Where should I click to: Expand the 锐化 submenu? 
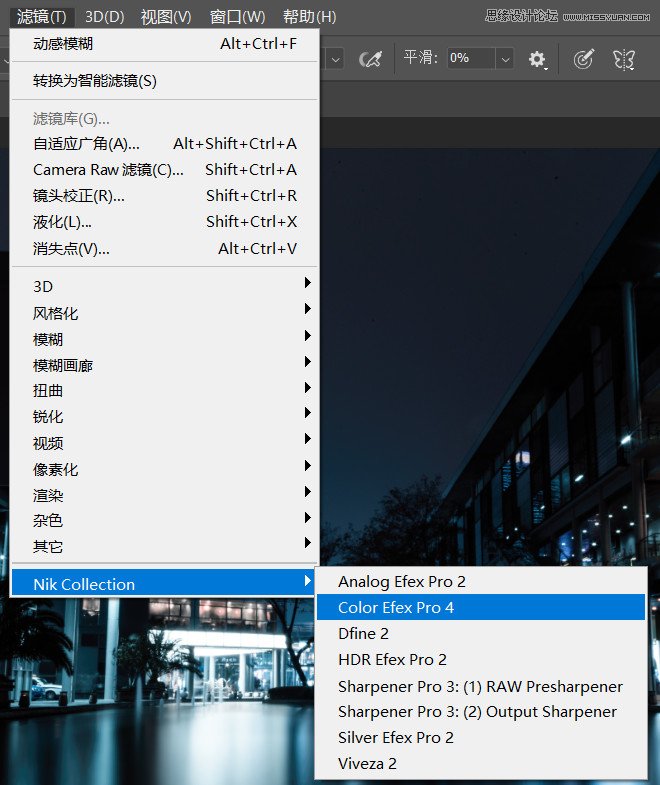[165, 417]
